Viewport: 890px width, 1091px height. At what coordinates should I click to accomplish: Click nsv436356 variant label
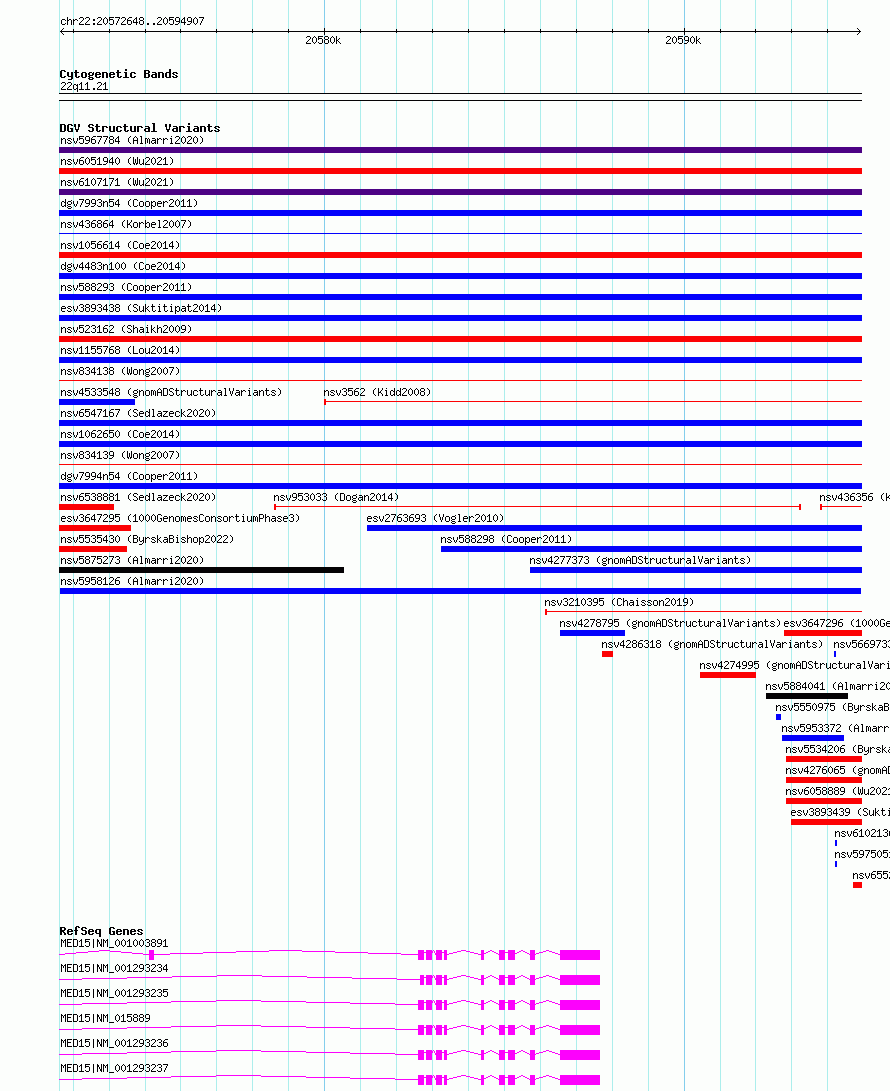point(854,497)
